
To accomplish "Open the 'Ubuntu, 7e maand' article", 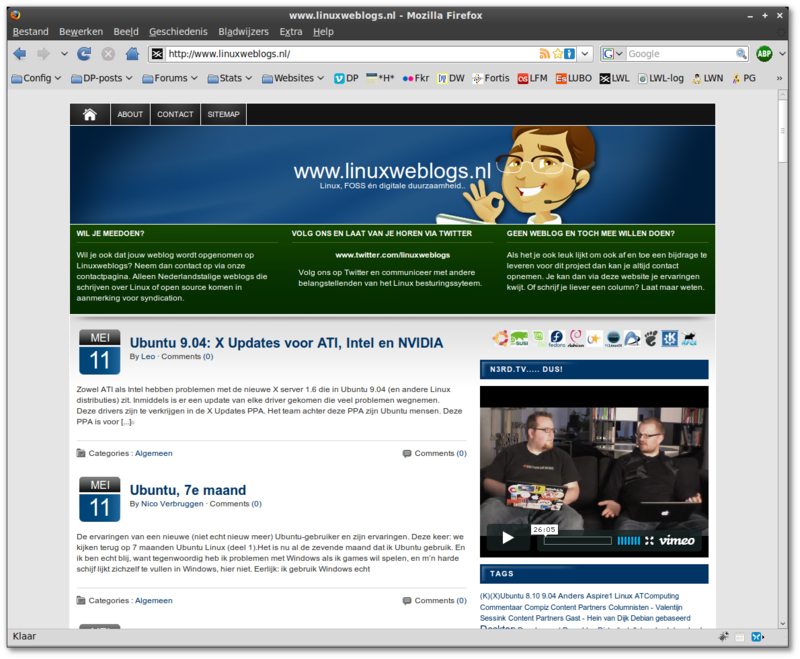I will (188, 490).
